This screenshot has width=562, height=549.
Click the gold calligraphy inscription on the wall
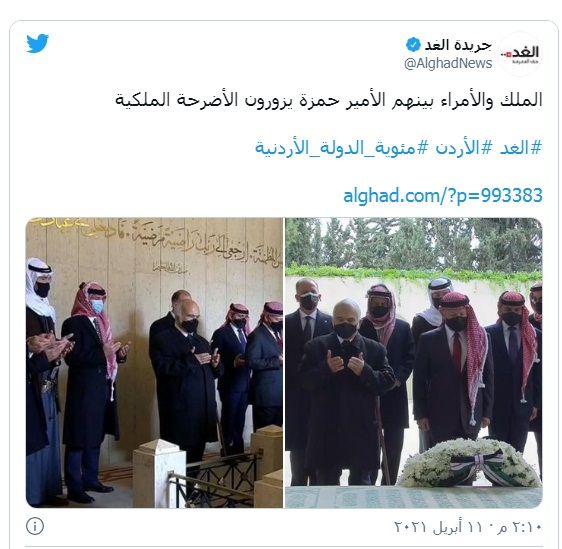(x=158, y=242)
